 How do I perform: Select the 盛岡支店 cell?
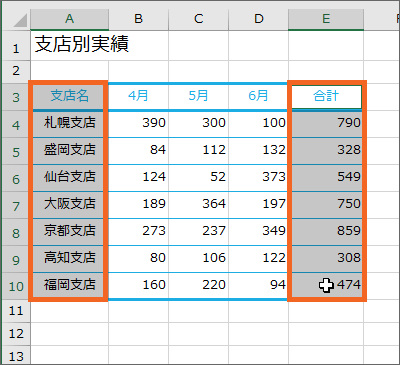pos(69,151)
